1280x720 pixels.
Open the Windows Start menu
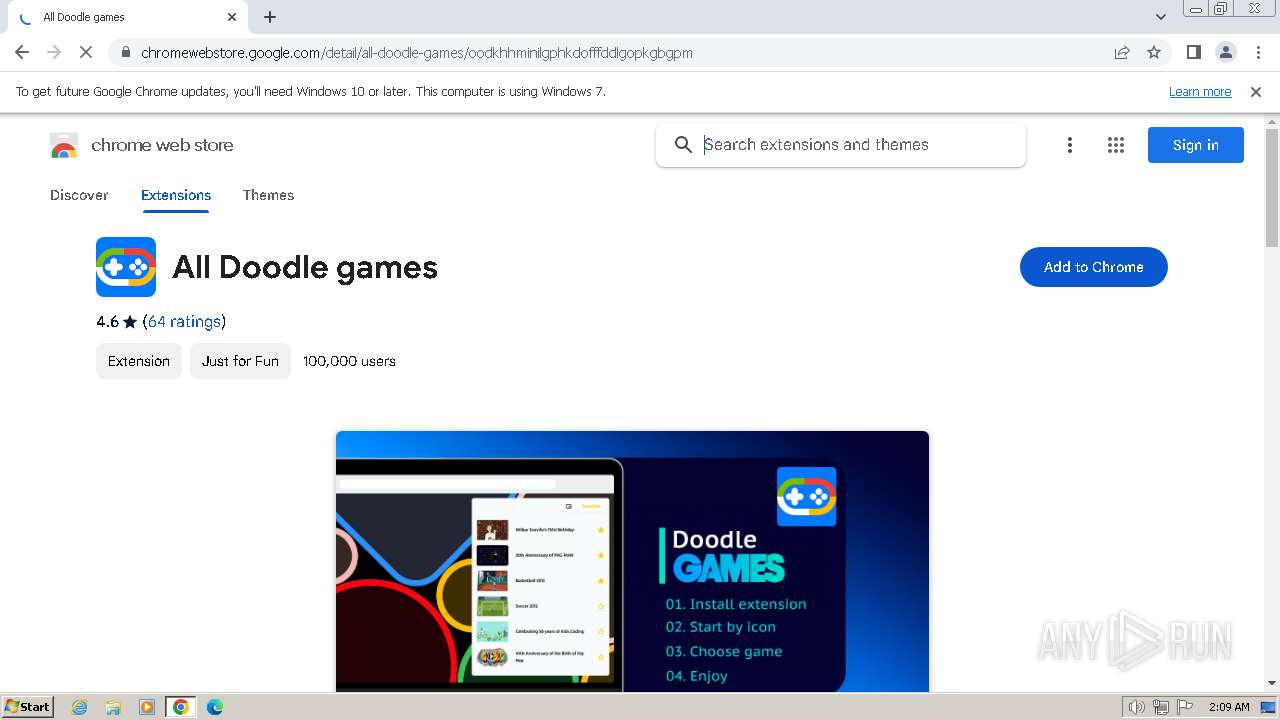tap(27, 707)
